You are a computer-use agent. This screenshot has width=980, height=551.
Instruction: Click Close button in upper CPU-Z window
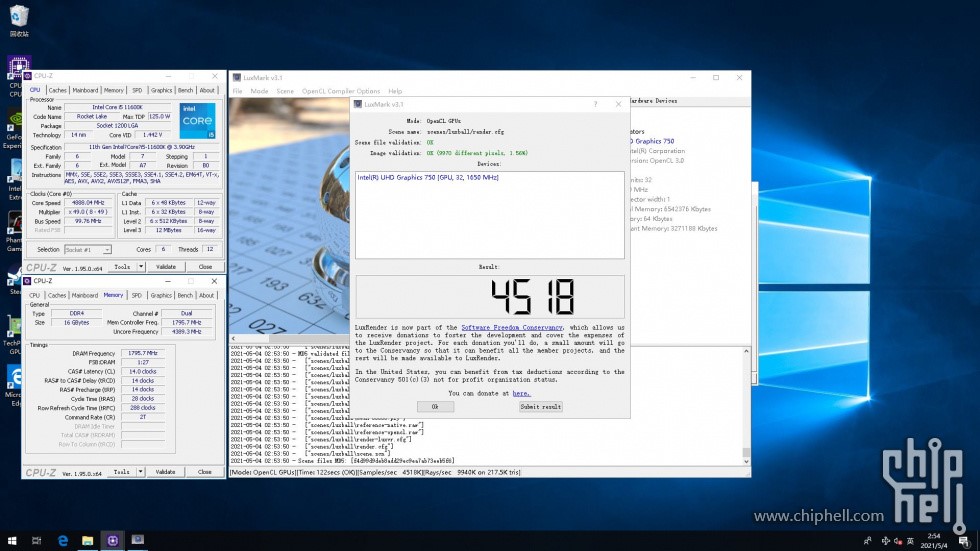205,267
